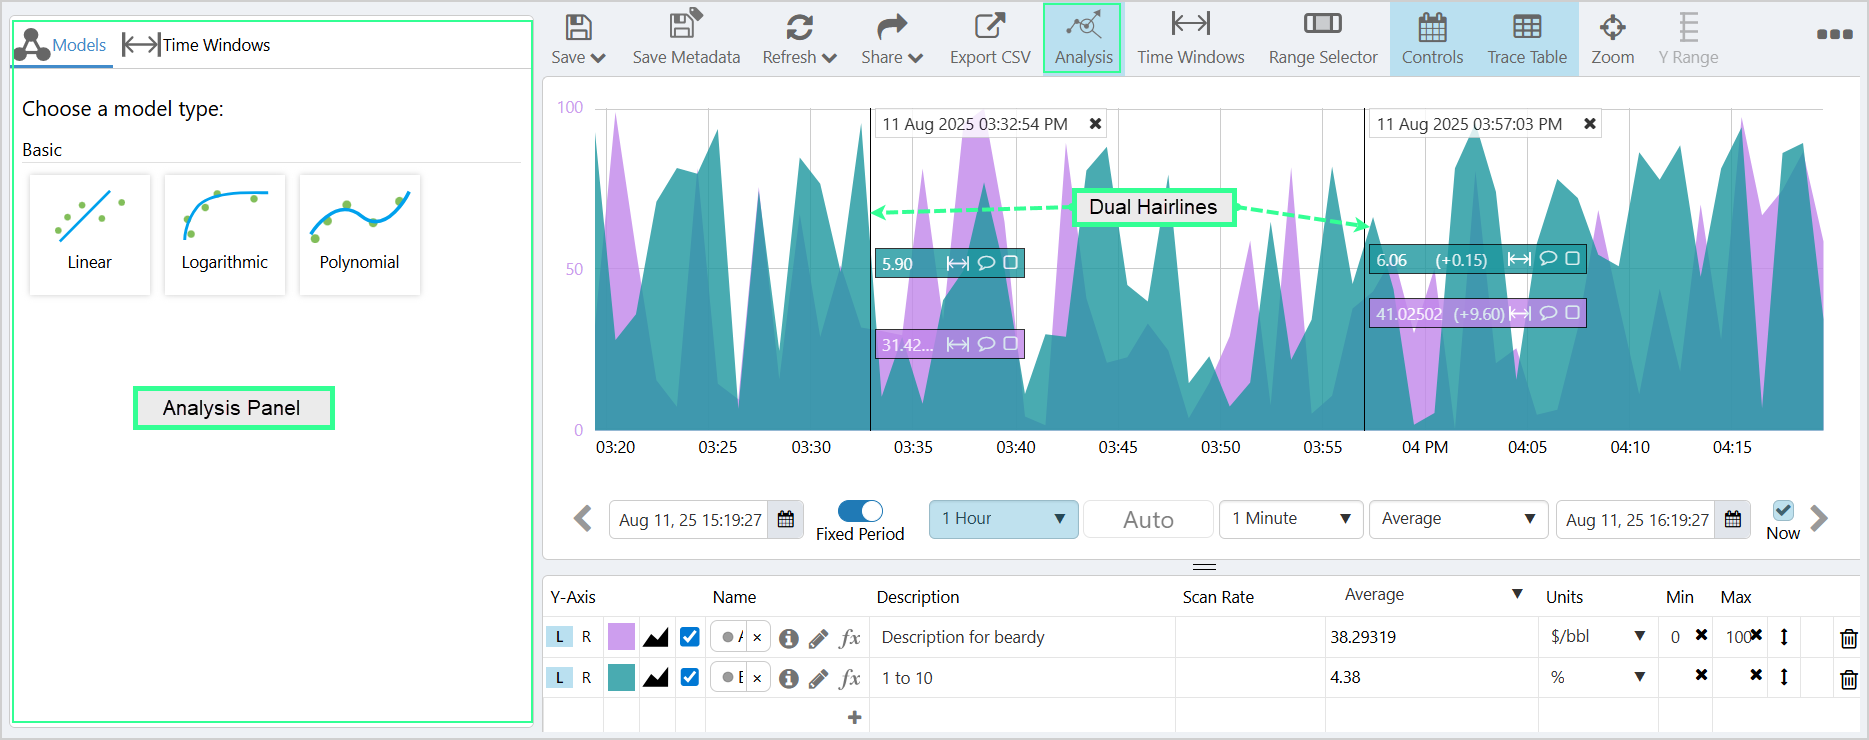Uncheck the Now checkbox
The height and width of the screenshot is (740, 1869).
(1783, 510)
